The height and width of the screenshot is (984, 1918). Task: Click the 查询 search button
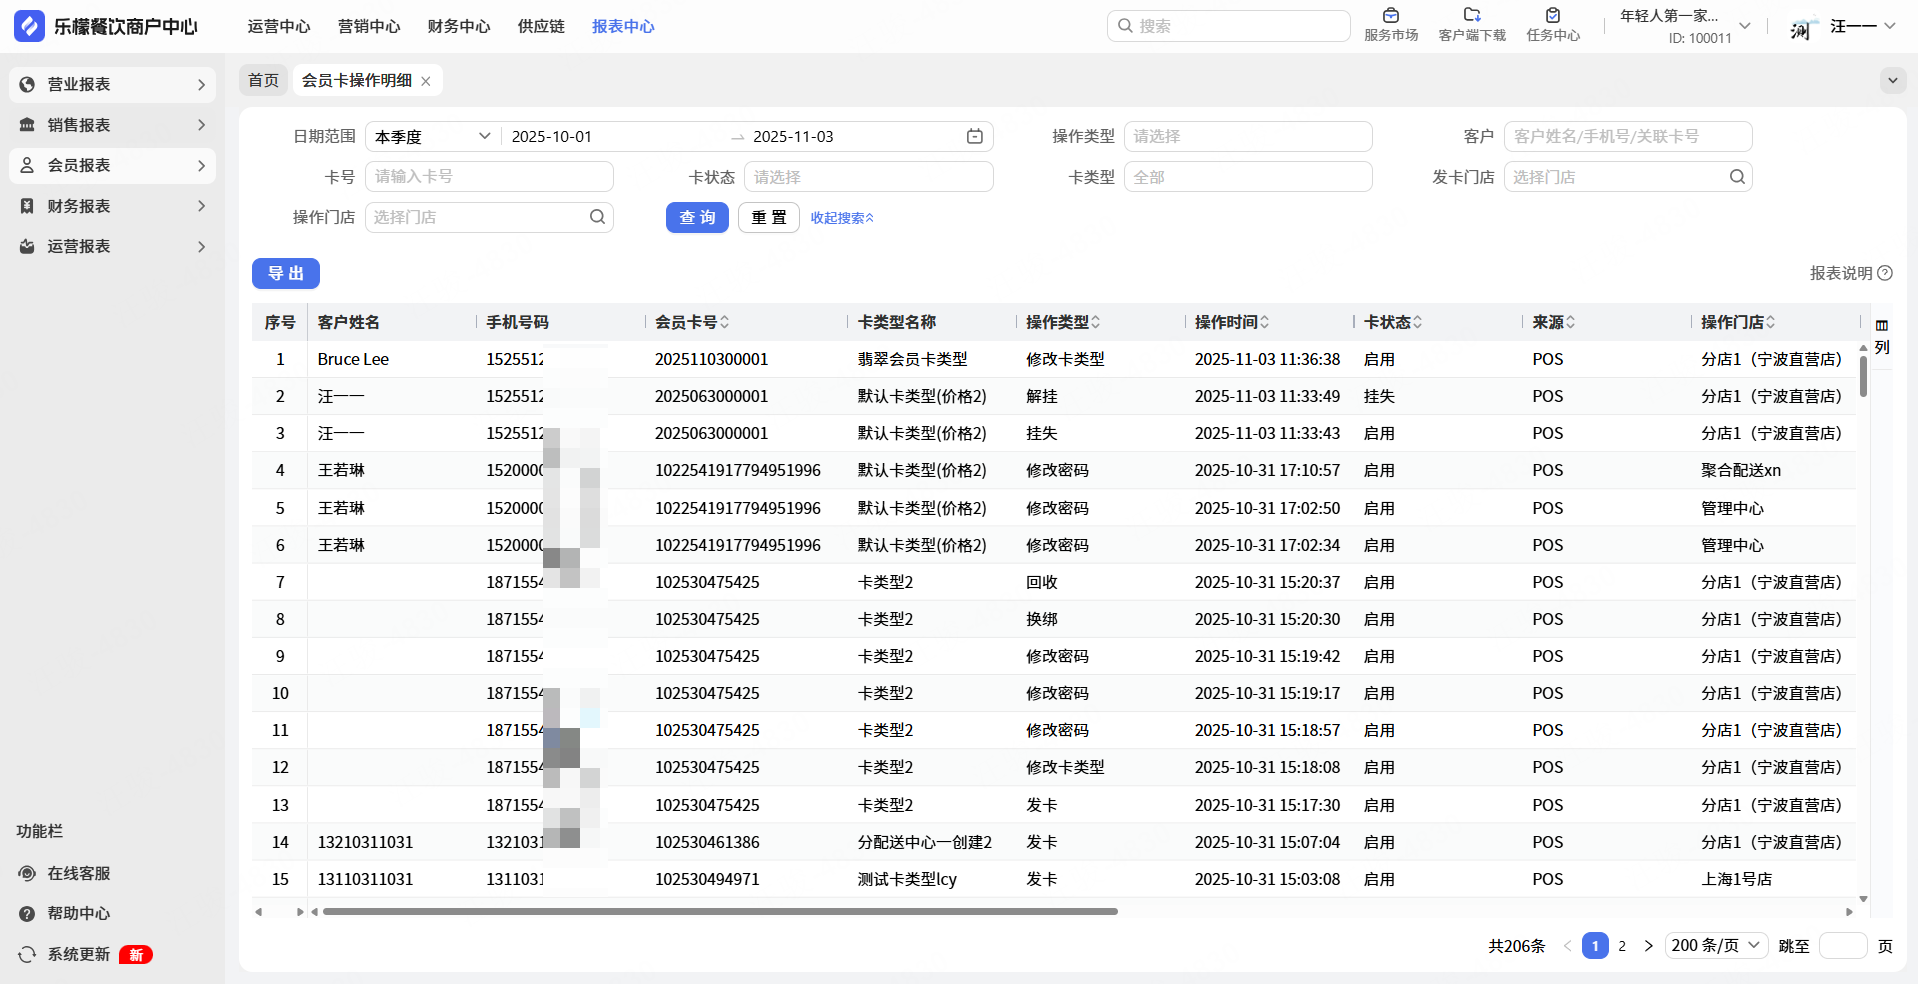pos(697,218)
